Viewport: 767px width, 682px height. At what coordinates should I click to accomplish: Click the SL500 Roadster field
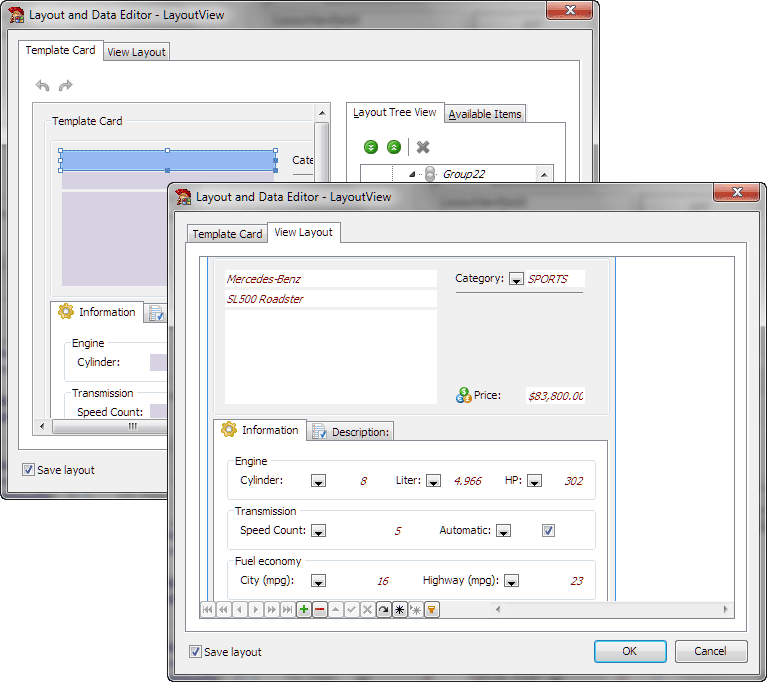coord(331,299)
